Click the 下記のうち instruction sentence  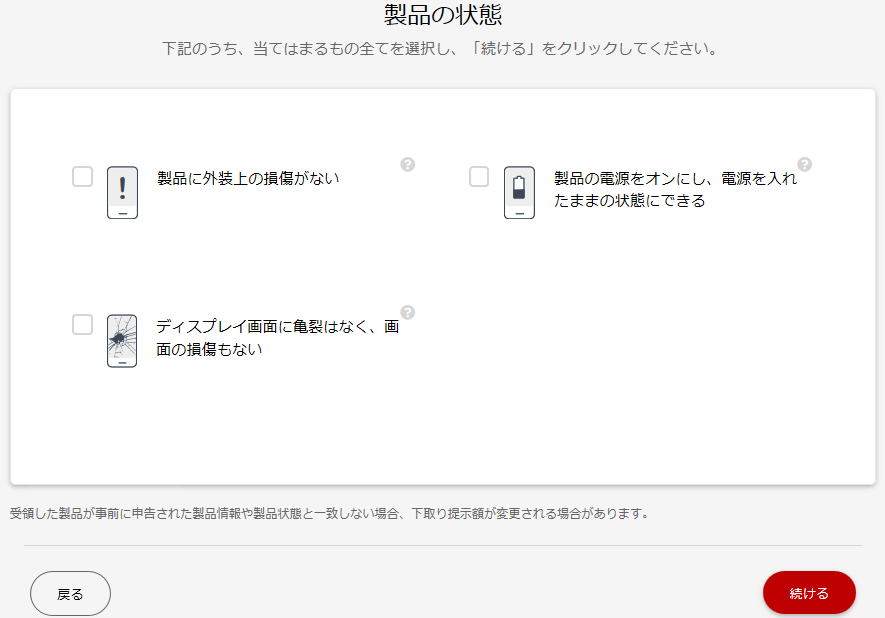coord(441,49)
